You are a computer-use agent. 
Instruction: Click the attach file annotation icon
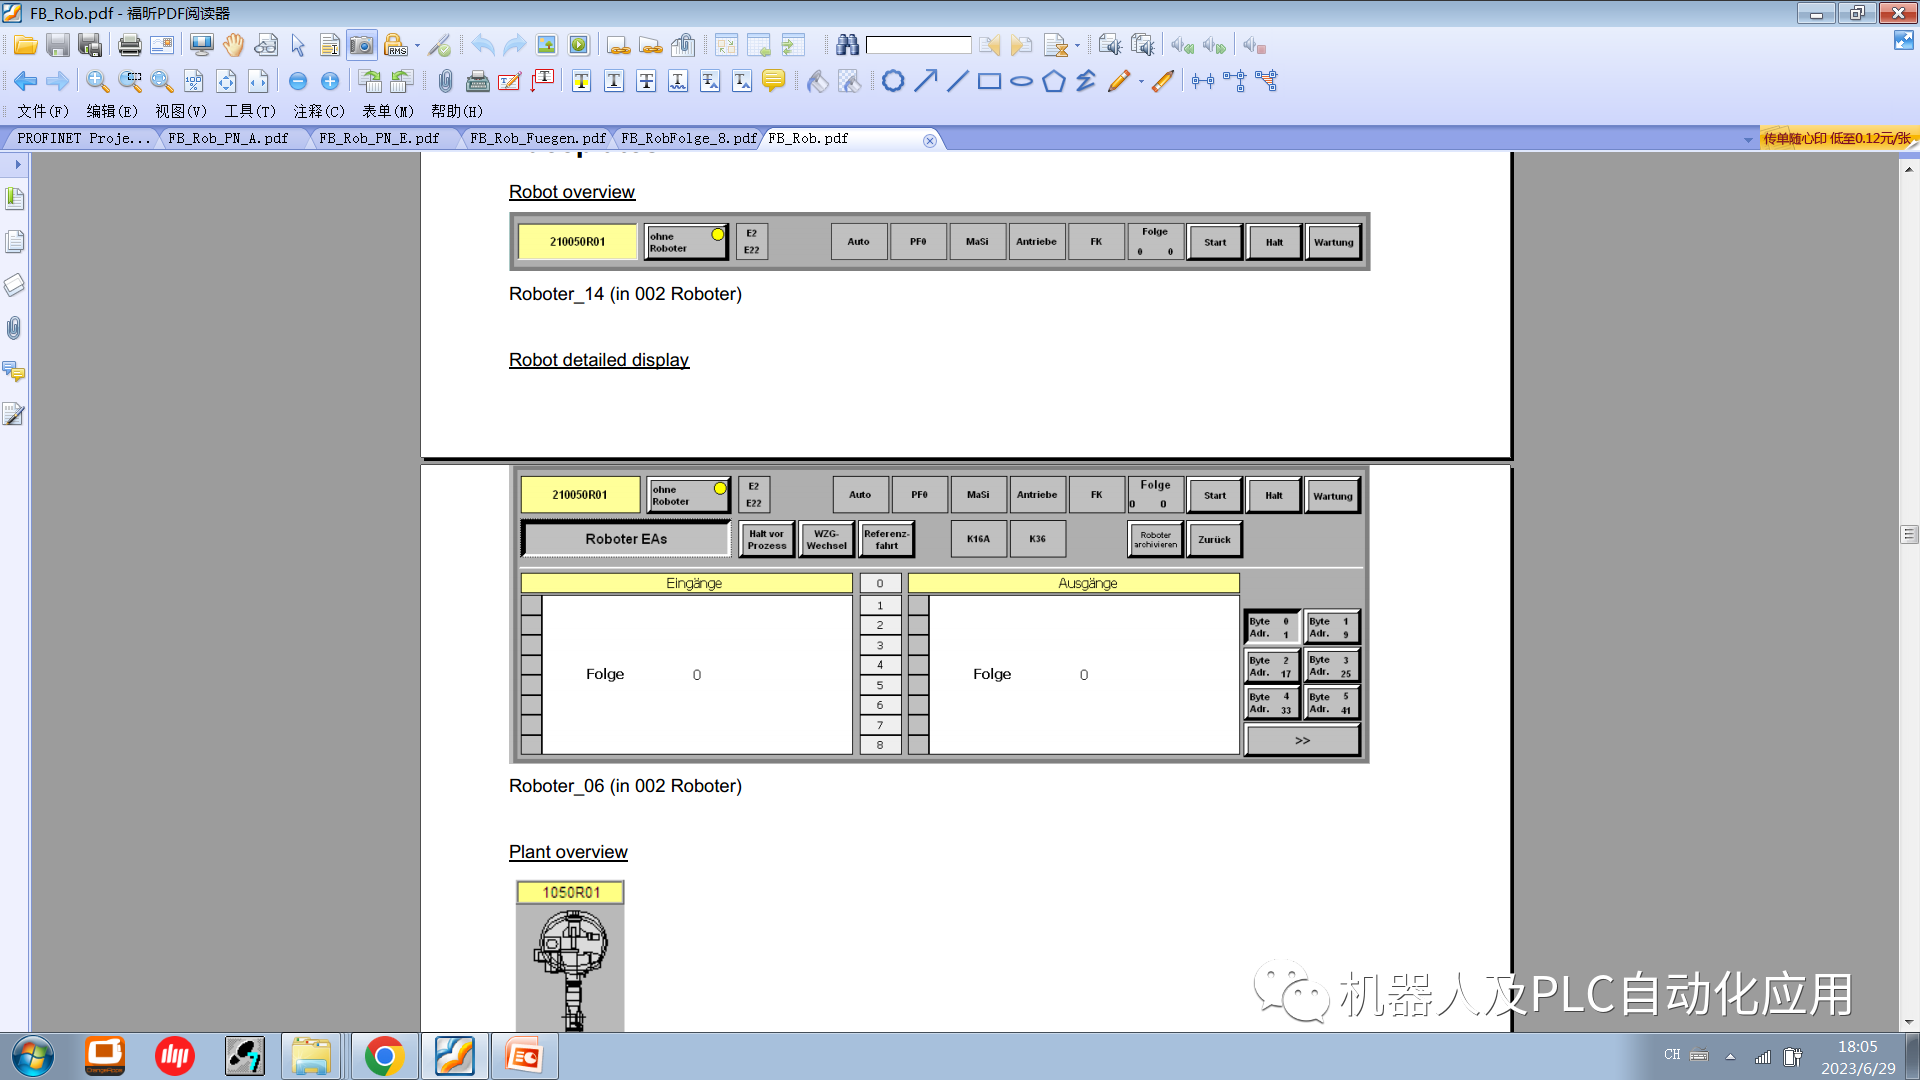[444, 81]
